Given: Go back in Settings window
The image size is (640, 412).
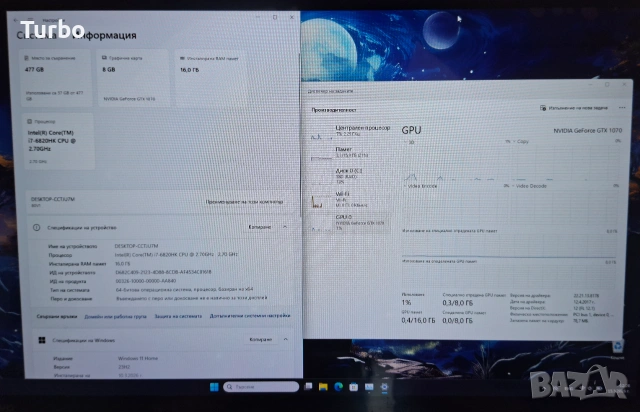Looking at the screenshot, I should point(16,20).
